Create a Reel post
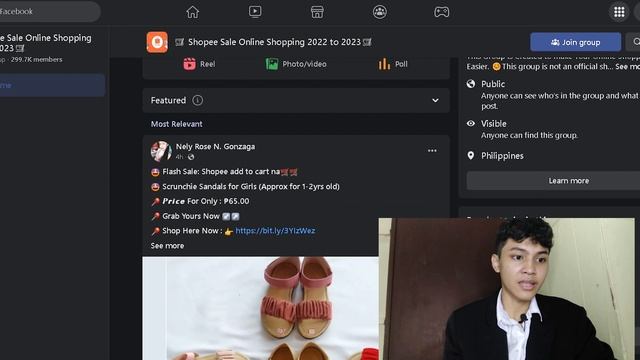640x360 pixels. 199,64
